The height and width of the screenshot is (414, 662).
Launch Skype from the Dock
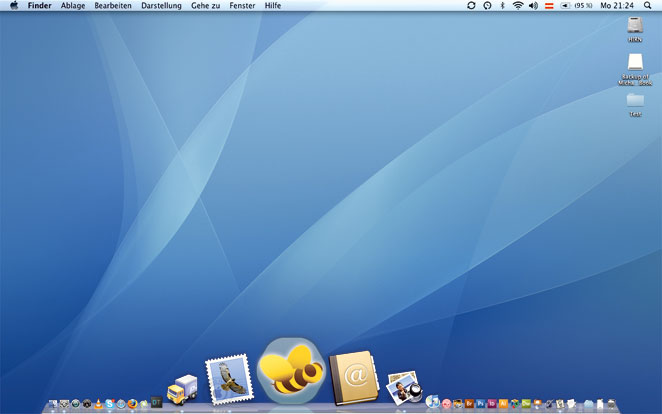point(109,404)
